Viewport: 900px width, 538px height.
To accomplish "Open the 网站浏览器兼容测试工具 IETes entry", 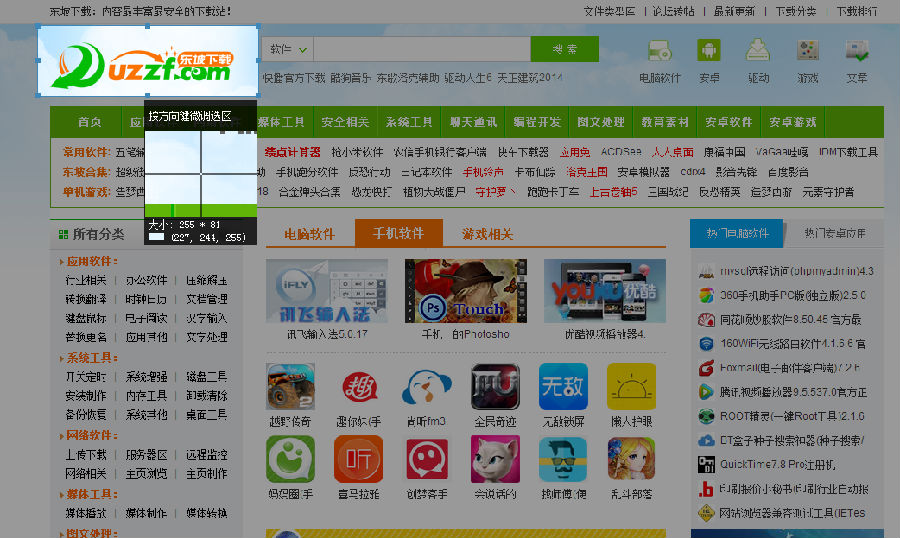I will pyautogui.click(x=793, y=513).
